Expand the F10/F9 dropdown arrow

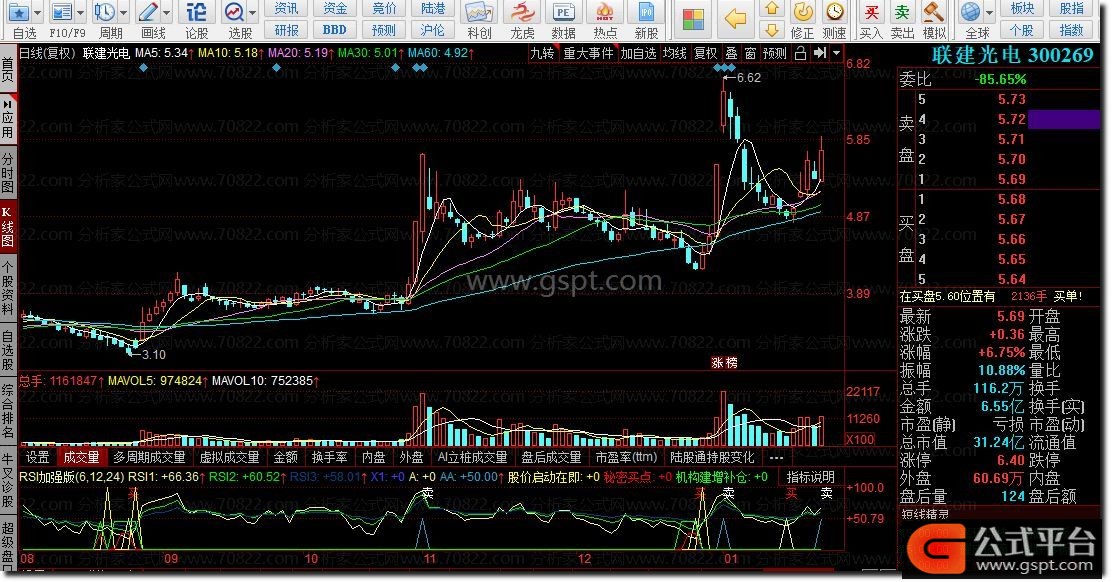(80, 13)
